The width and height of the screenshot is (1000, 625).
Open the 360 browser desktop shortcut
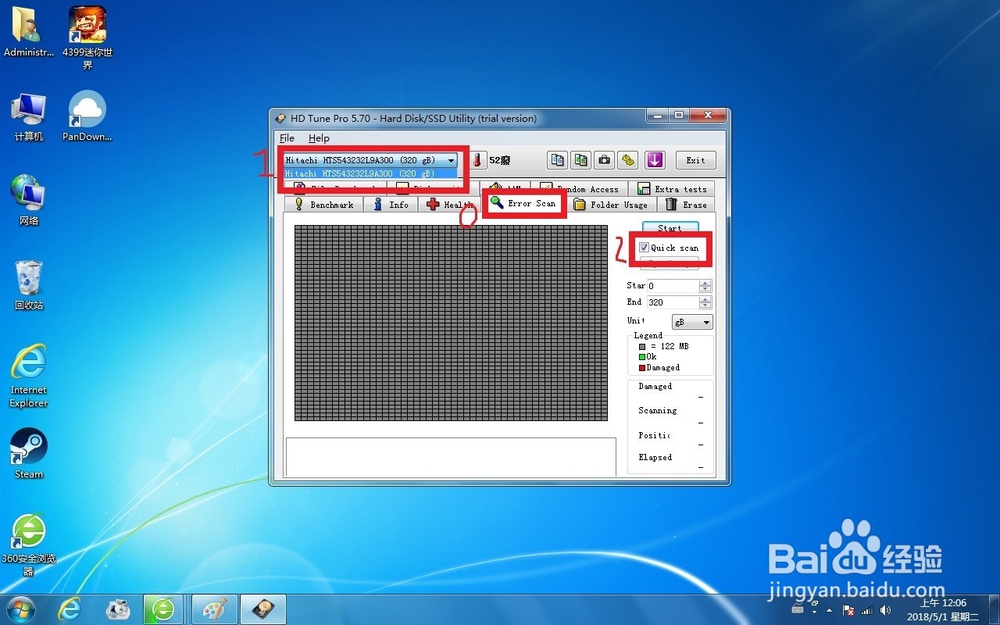coord(28,545)
